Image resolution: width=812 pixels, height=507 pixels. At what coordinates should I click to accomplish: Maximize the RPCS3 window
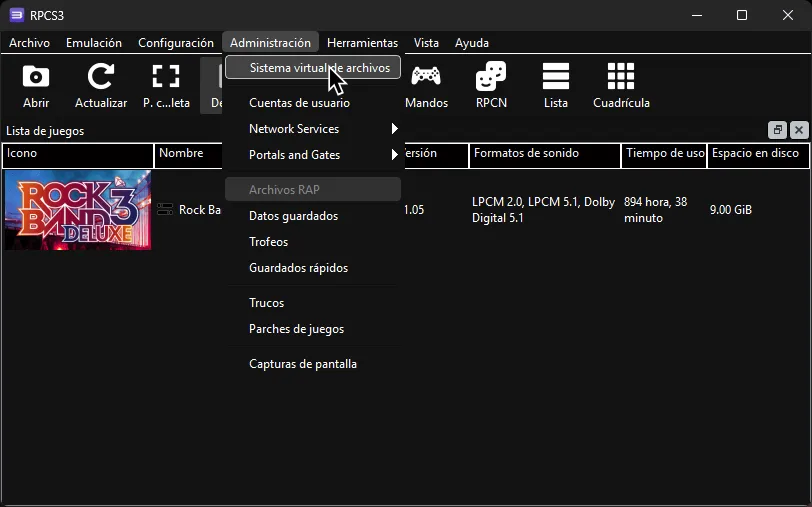point(742,15)
